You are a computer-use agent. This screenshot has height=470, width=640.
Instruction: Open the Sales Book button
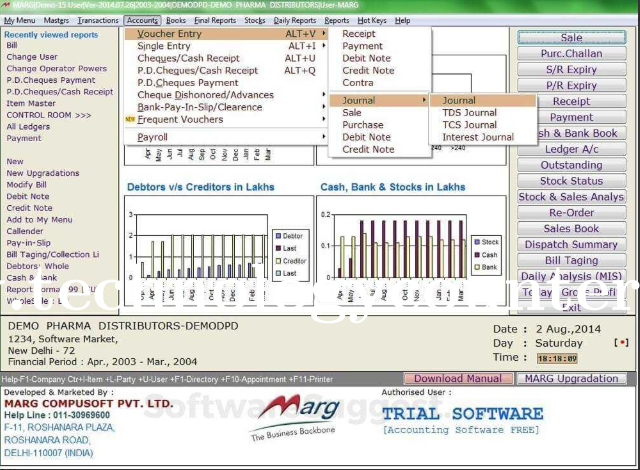point(571,228)
